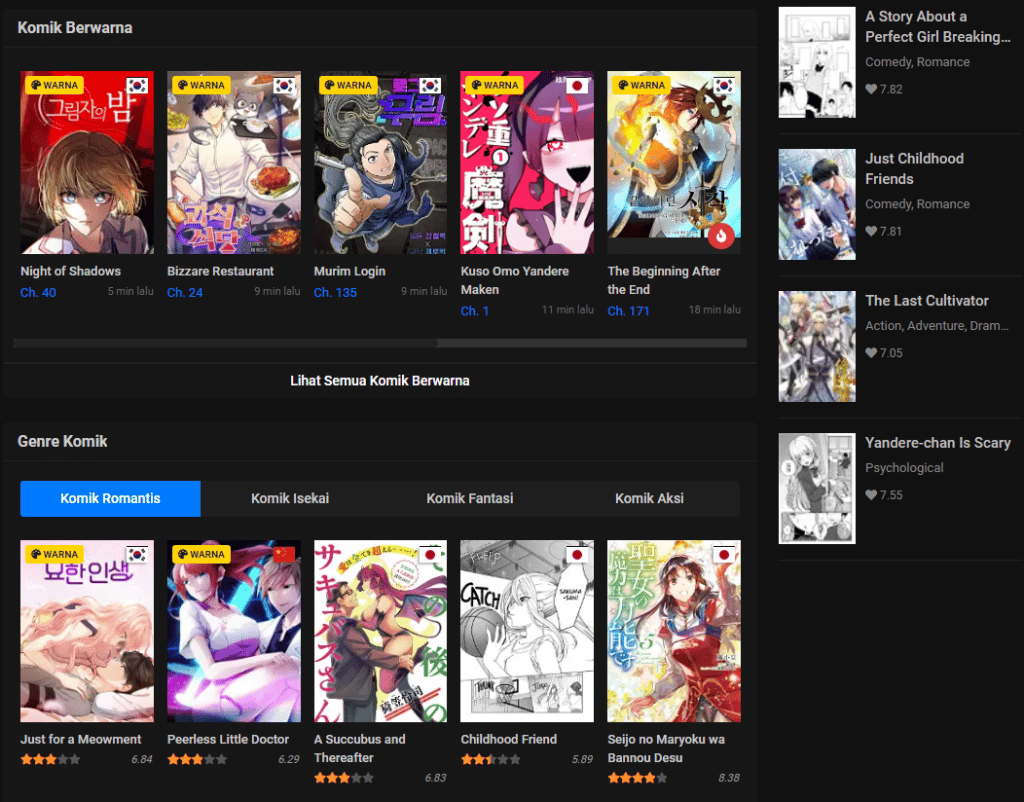The image size is (1024, 802).
Task: Click the title The Last Cultivator
Action: pos(927,300)
